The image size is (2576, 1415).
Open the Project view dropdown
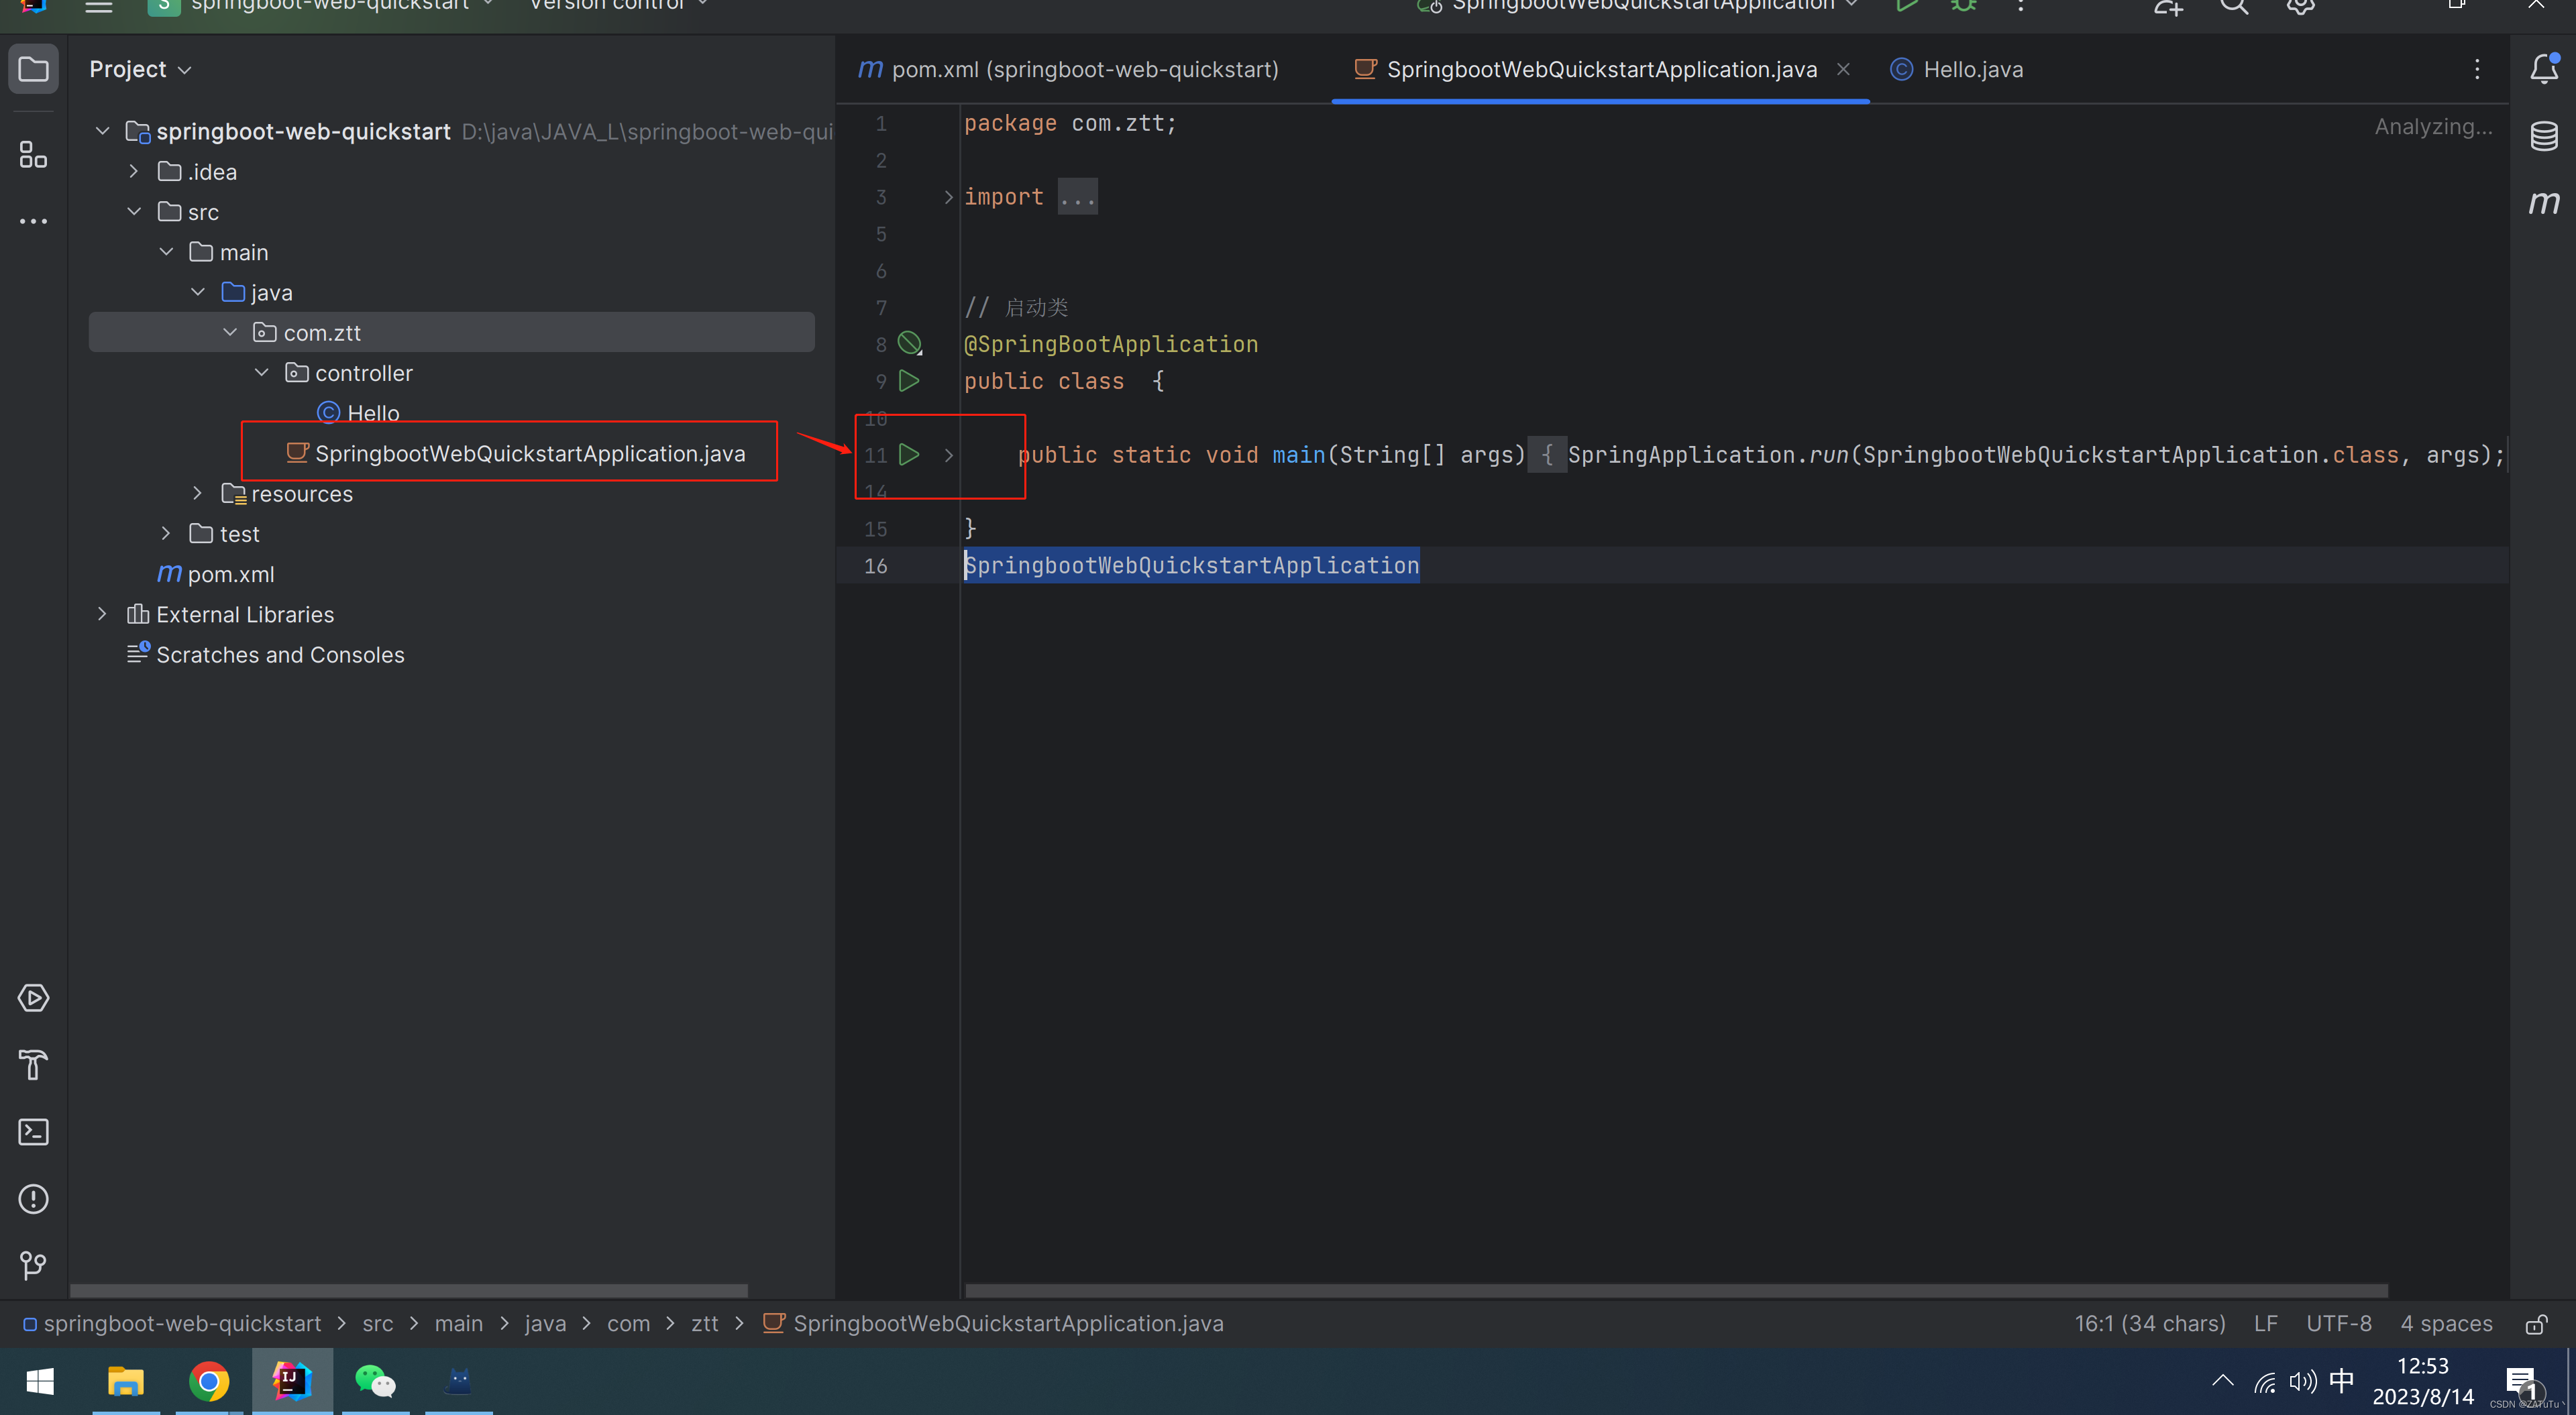[140, 69]
